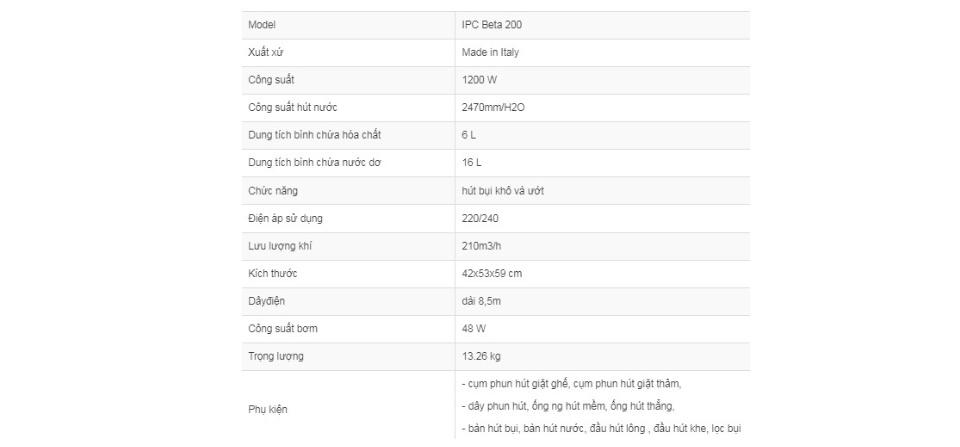Click the "hút bụi khô và ướt" text
Screen dimensions: 960x447
[x=503, y=190]
